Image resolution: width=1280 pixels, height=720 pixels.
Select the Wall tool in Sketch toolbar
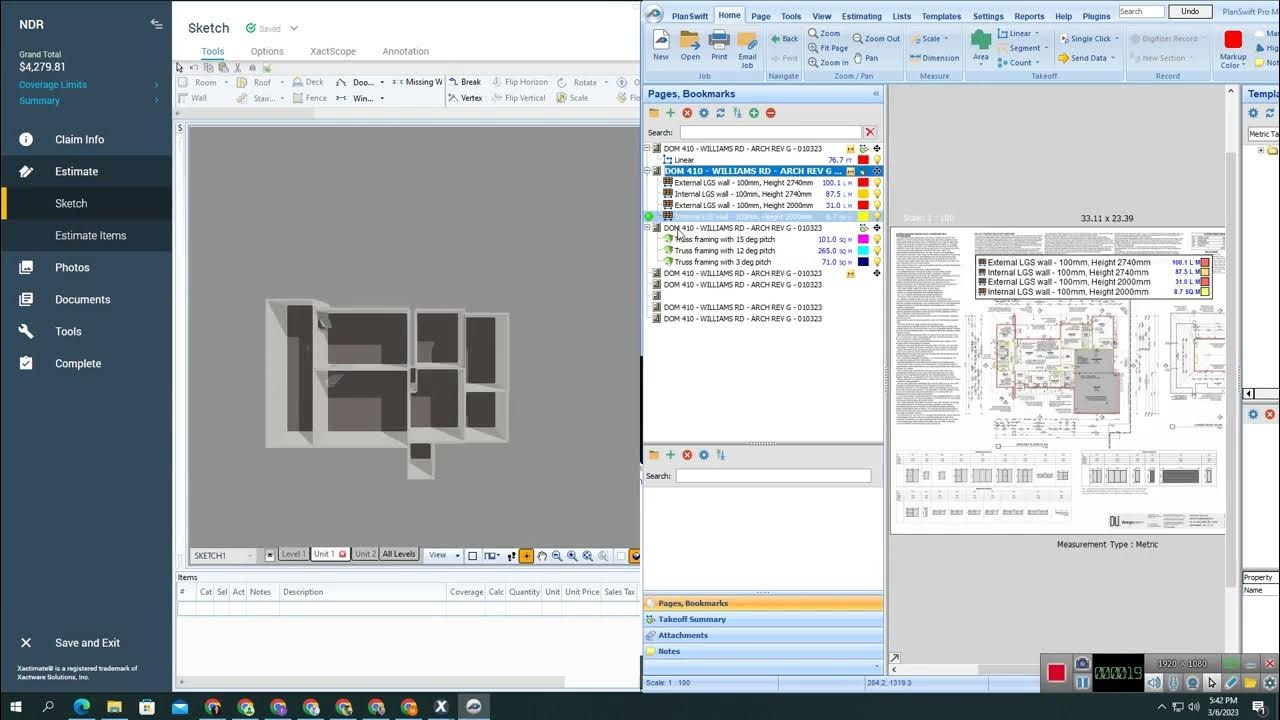click(193, 98)
